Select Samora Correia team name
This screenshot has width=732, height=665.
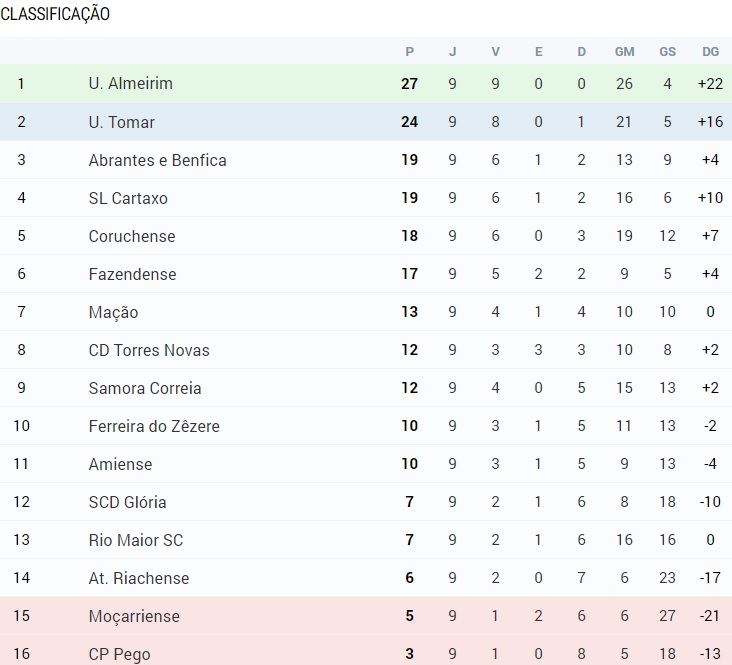tap(145, 388)
